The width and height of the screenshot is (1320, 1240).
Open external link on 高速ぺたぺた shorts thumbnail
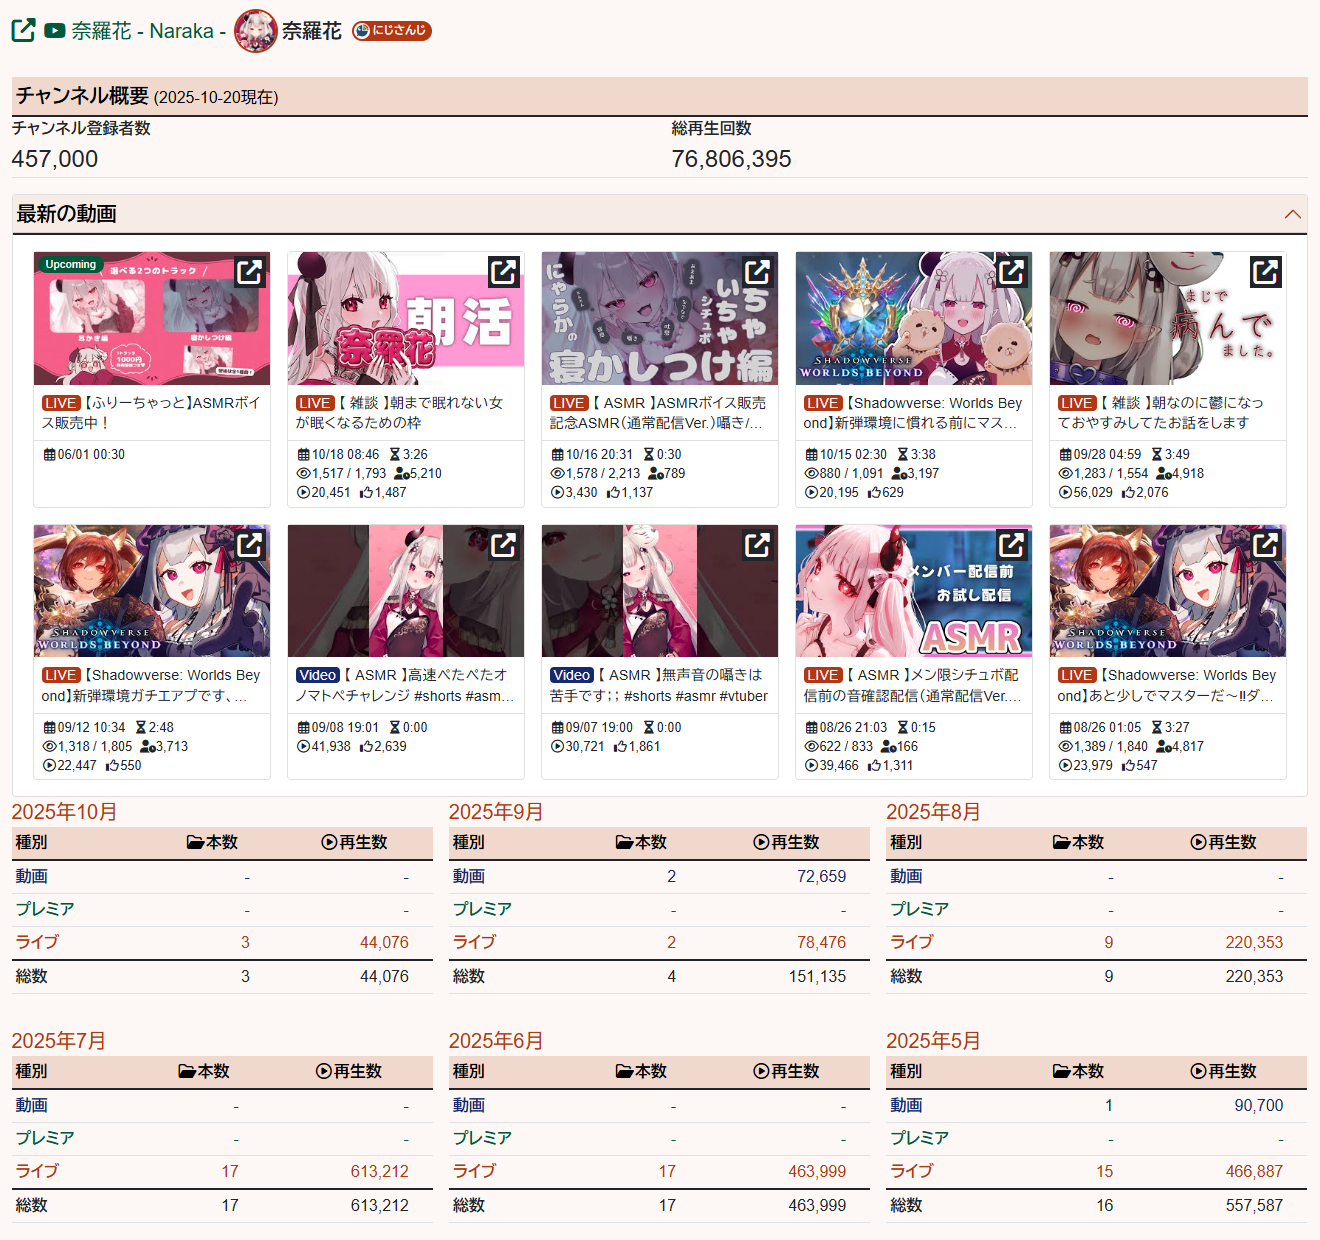point(503,544)
